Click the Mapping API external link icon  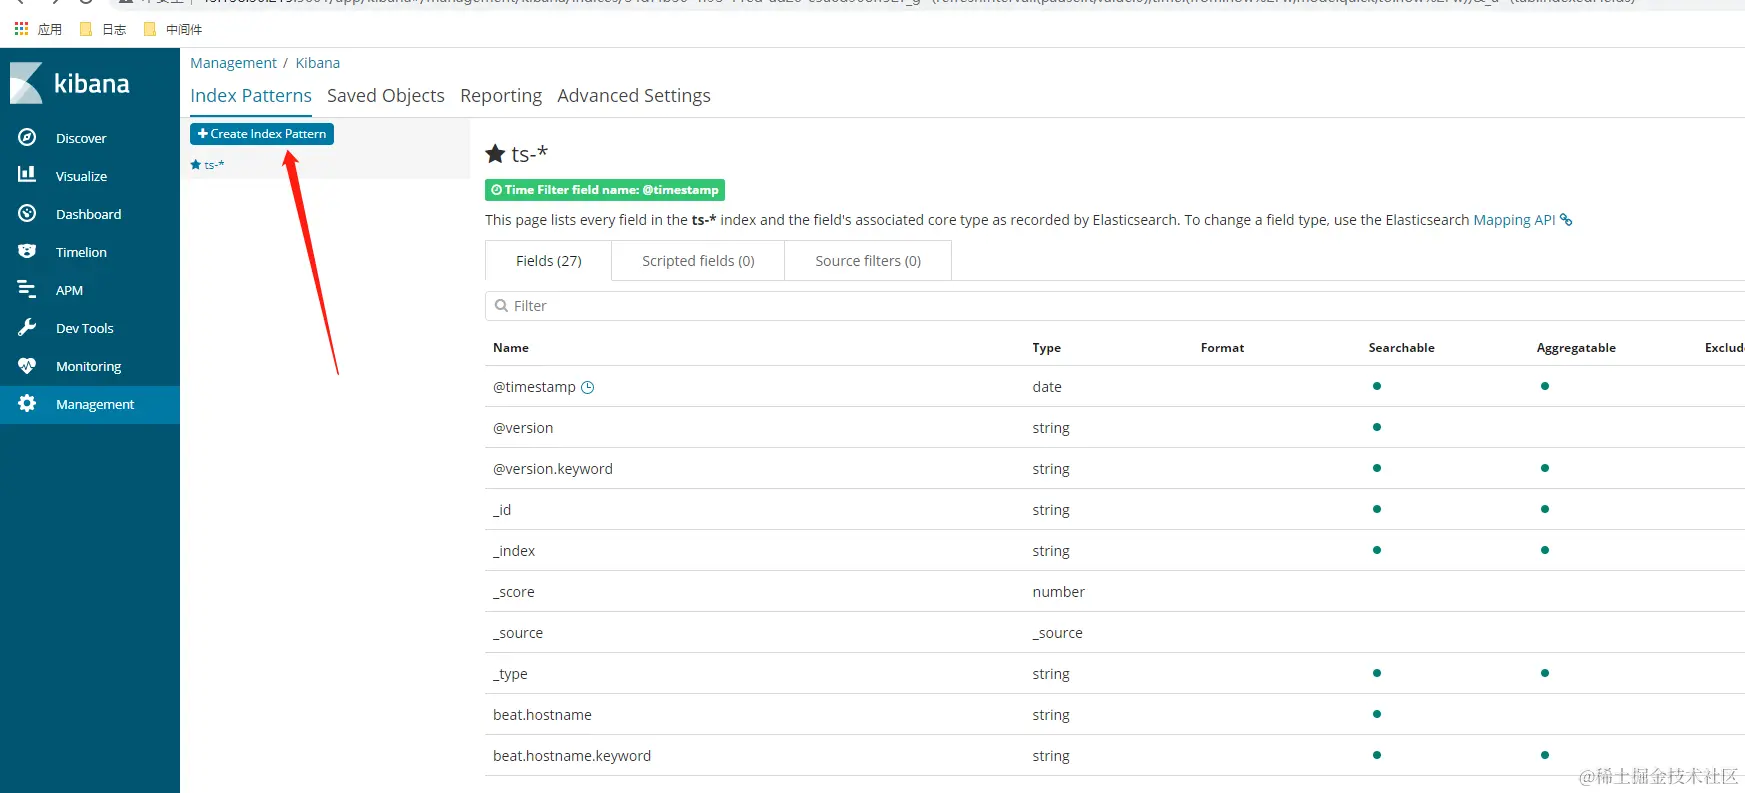click(1566, 220)
